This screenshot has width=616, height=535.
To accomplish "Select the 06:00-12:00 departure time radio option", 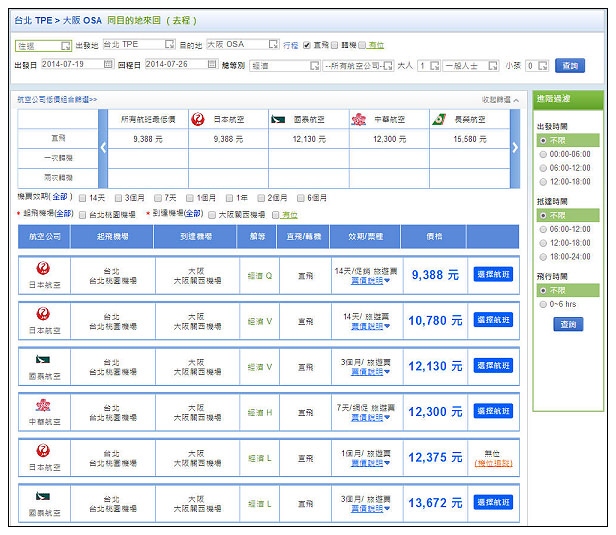I will click(542, 169).
